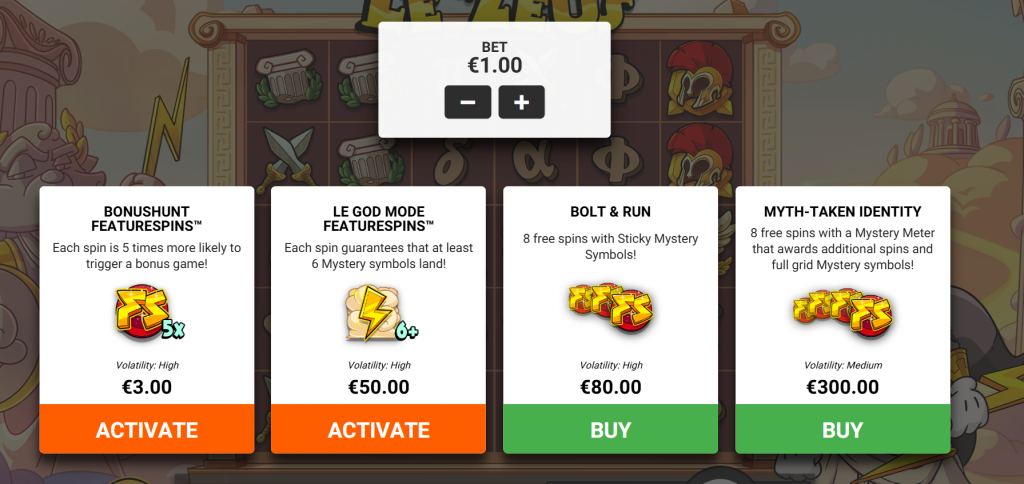The width and height of the screenshot is (1024, 484).
Task: Decrease the bet with the minus button
Action: 468,102
